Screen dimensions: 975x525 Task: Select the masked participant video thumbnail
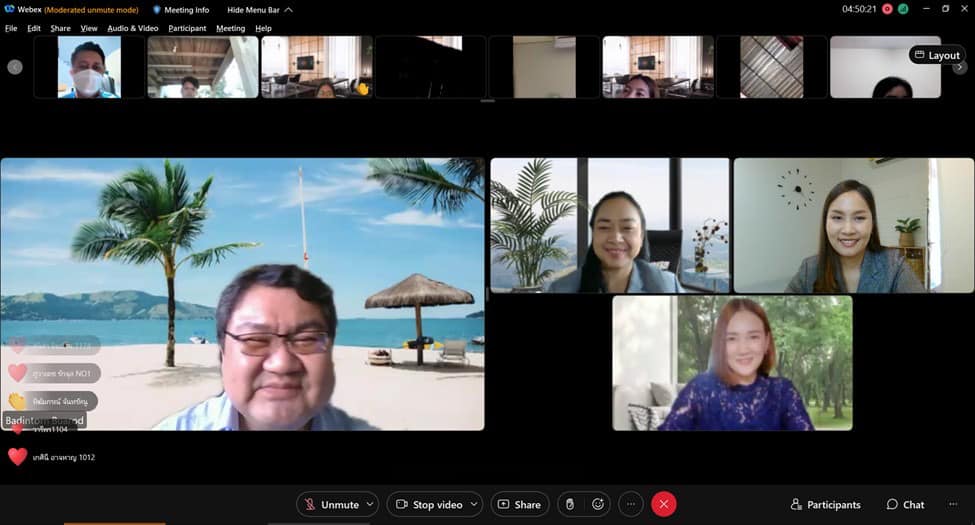pos(89,67)
